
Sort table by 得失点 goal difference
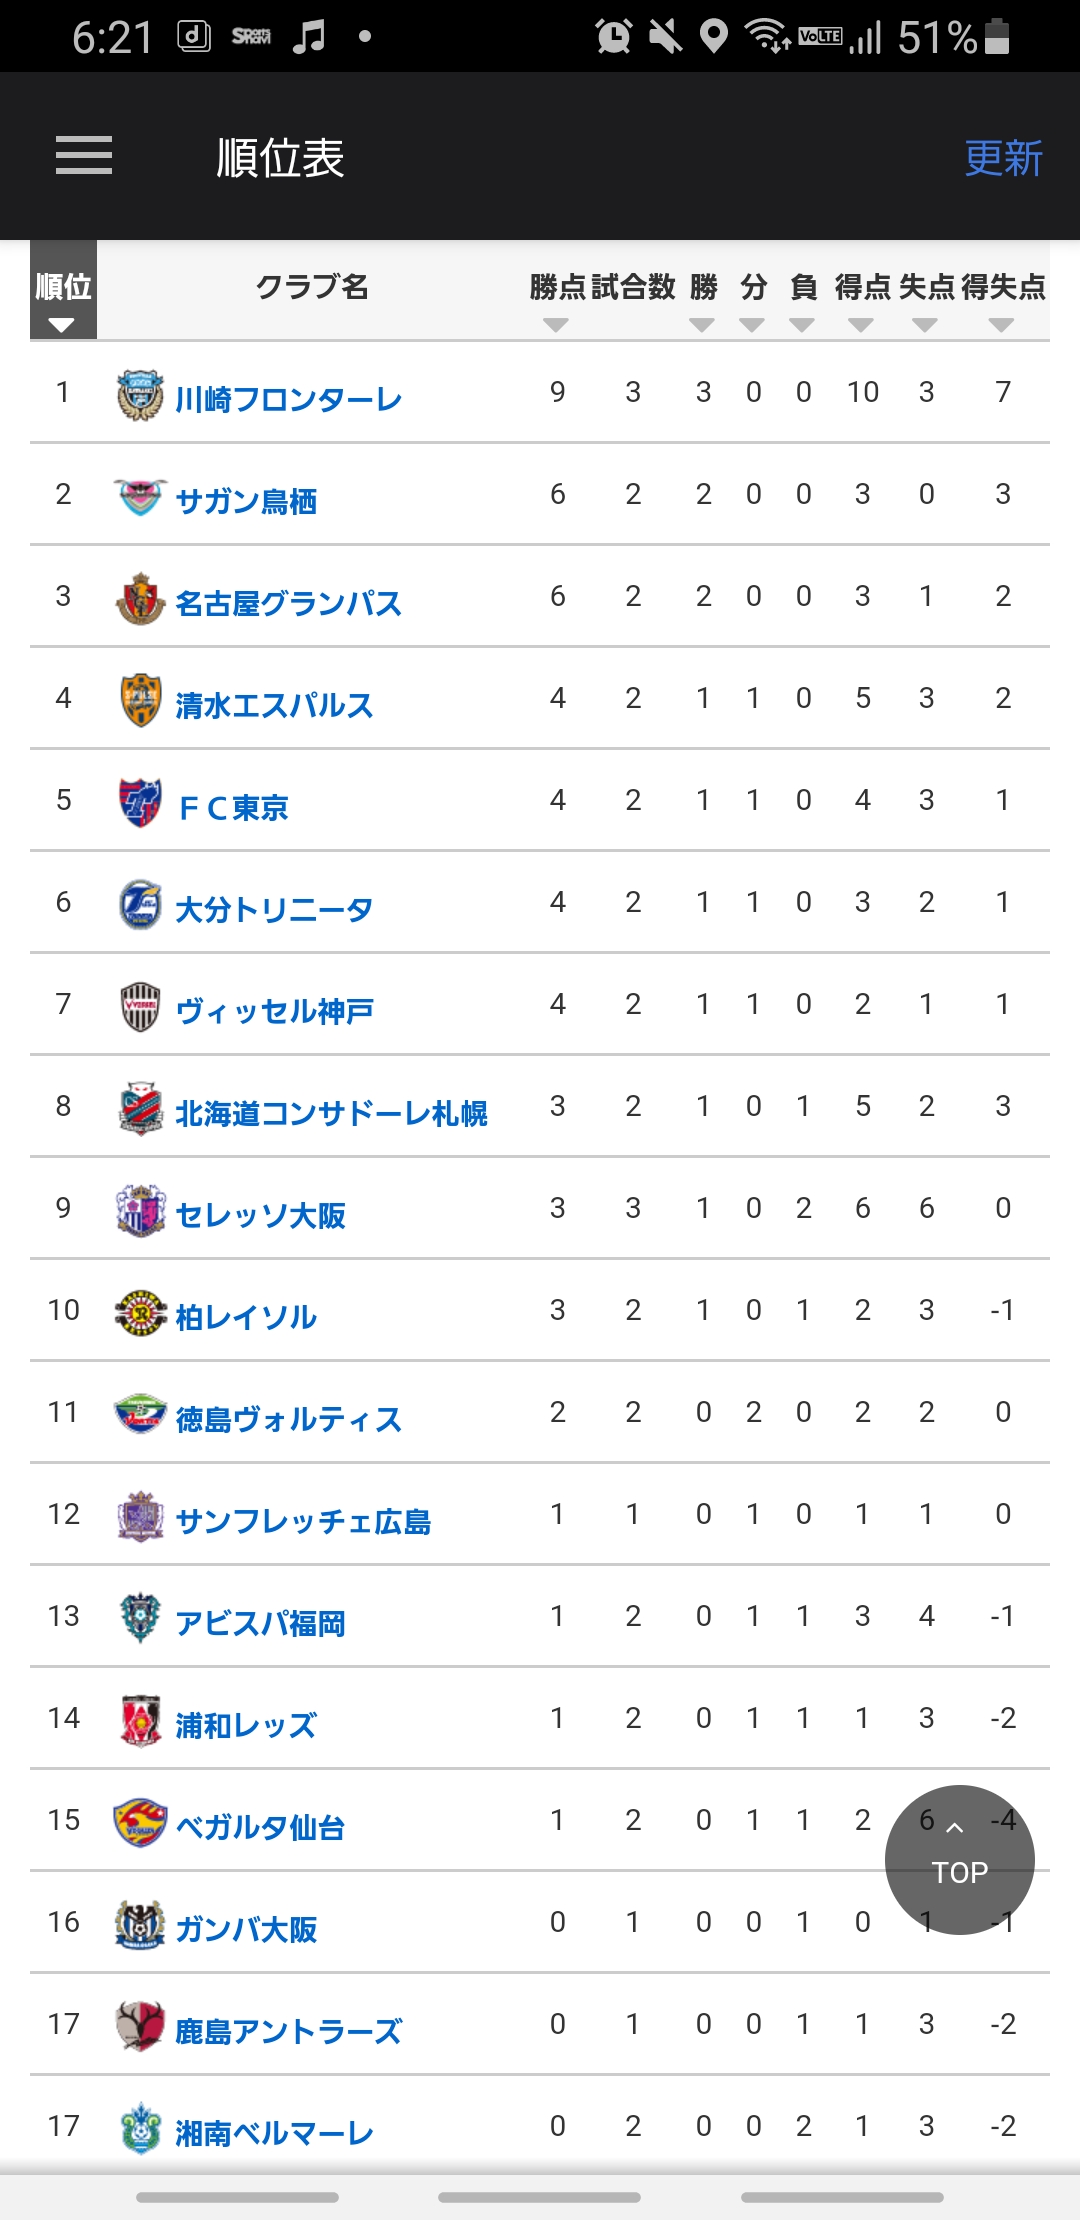coord(1002,300)
